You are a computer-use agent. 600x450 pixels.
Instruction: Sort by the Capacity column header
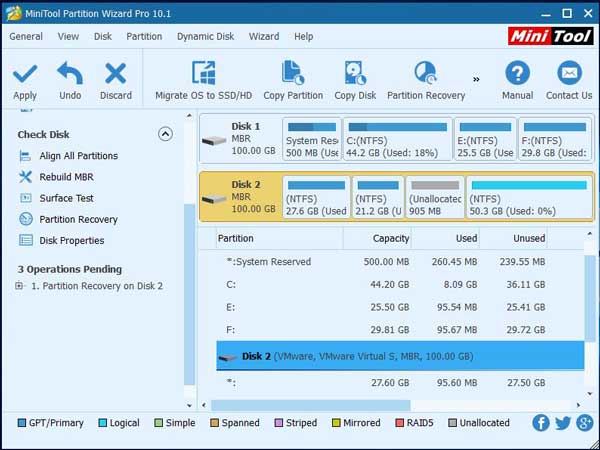pyautogui.click(x=377, y=238)
